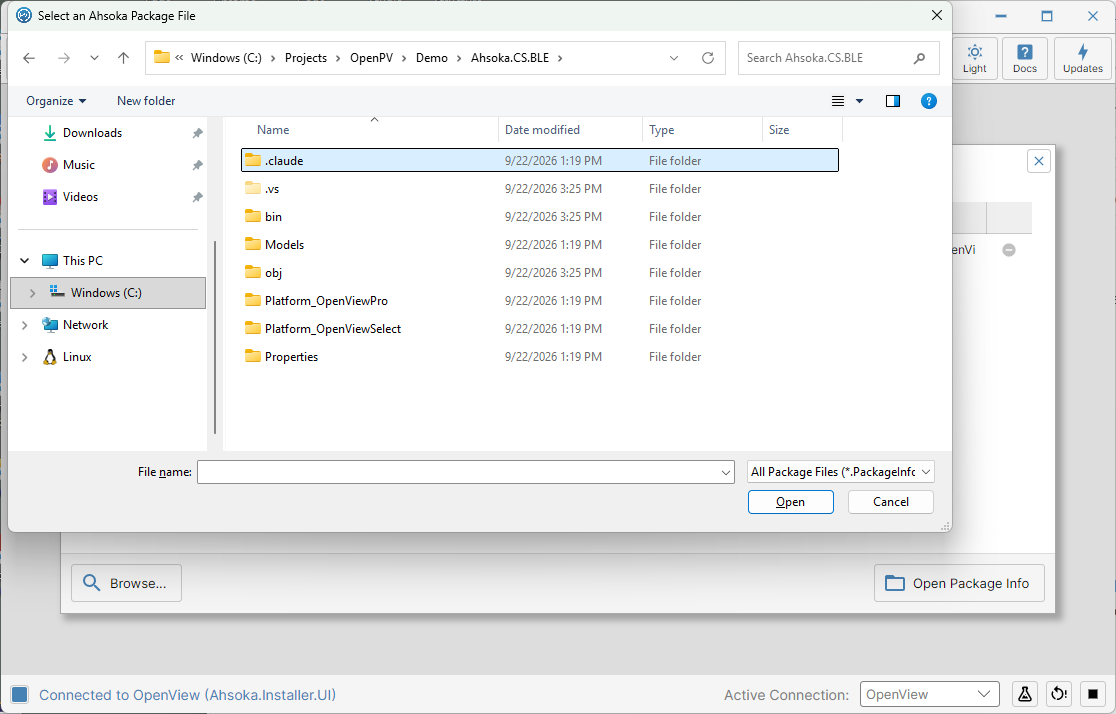The image size is (1116, 714).
Task: Click Browse button in background window
Action: coord(126,583)
